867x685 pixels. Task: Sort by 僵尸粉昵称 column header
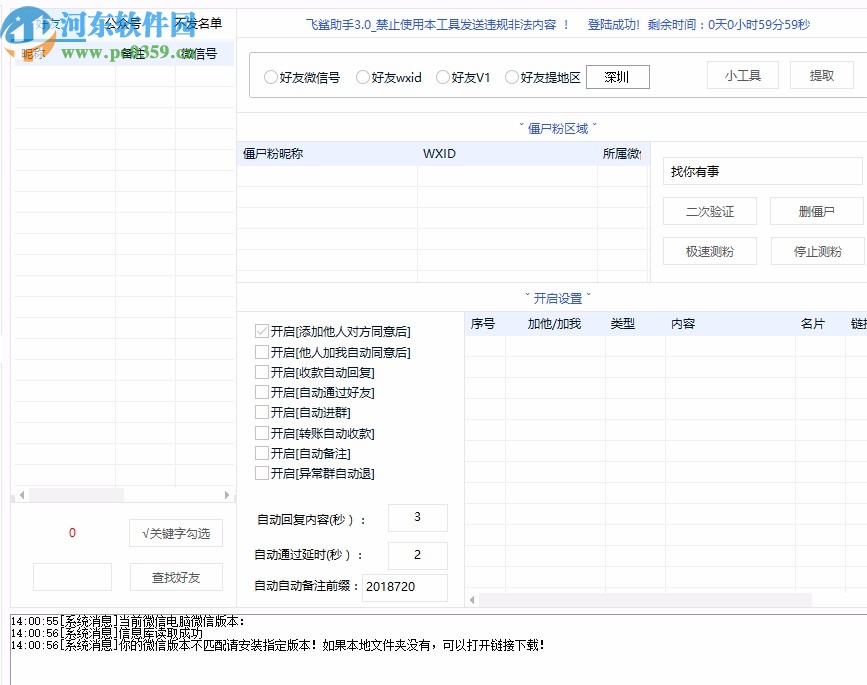pyautogui.click(x=327, y=154)
